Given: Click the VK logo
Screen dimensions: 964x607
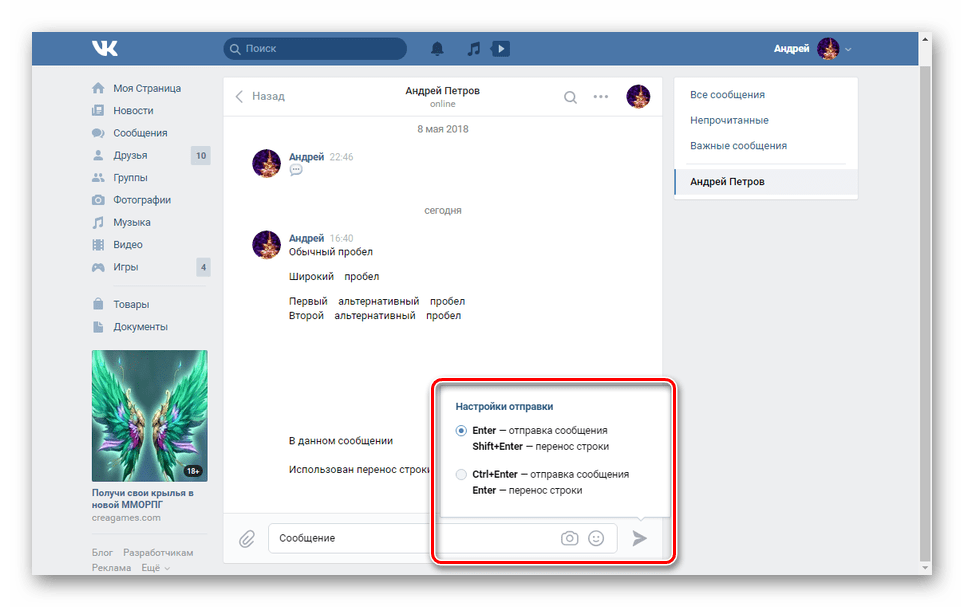Looking at the screenshot, I should [105, 47].
